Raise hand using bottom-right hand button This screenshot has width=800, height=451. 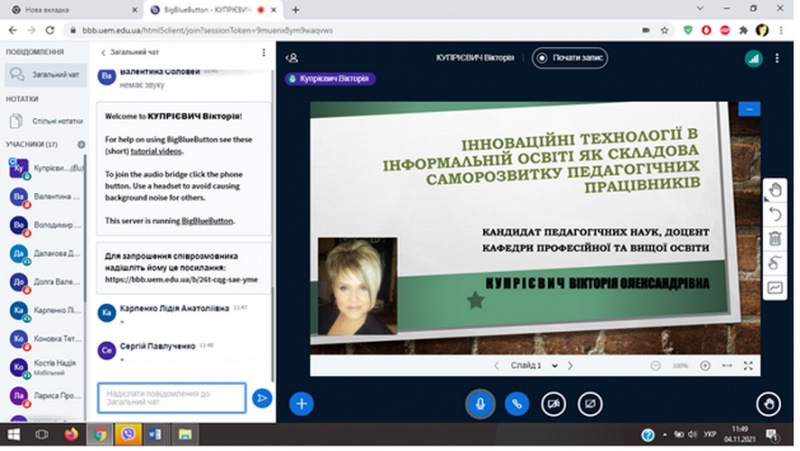pyautogui.click(x=768, y=404)
